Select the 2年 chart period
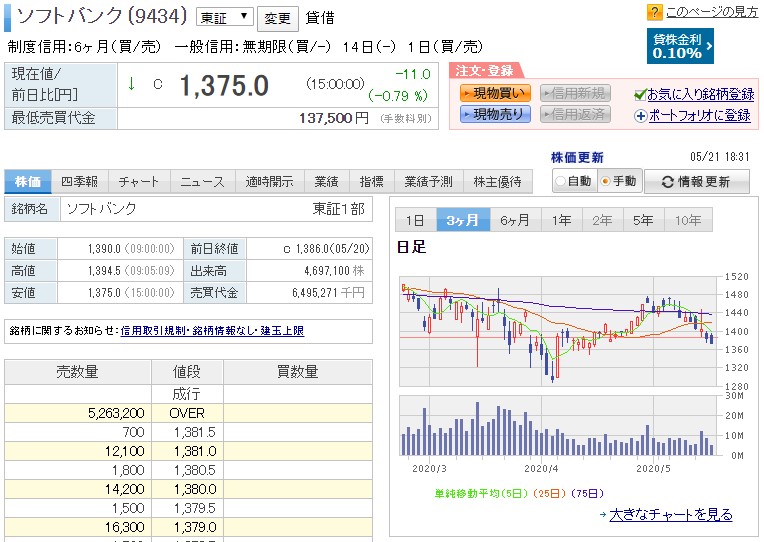This screenshot has width=764, height=542. [602, 220]
